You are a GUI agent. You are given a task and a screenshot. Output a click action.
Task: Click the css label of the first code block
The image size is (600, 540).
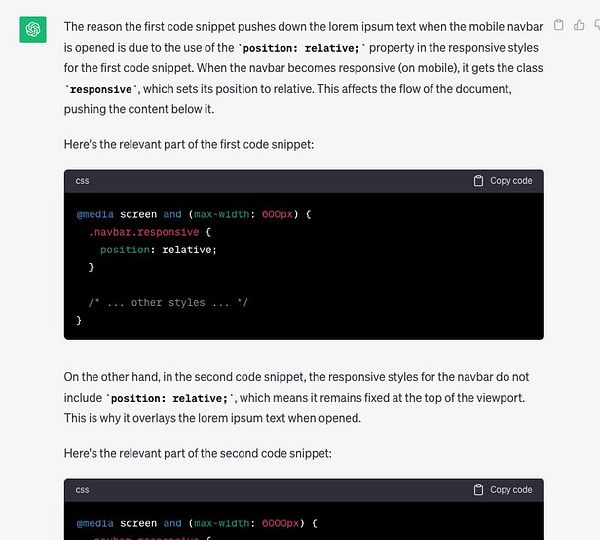(x=82, y=181)
